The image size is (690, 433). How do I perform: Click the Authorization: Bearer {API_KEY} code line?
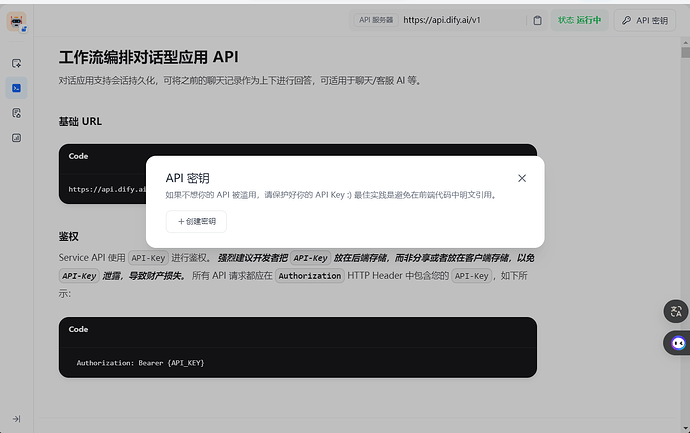(140, 363)
